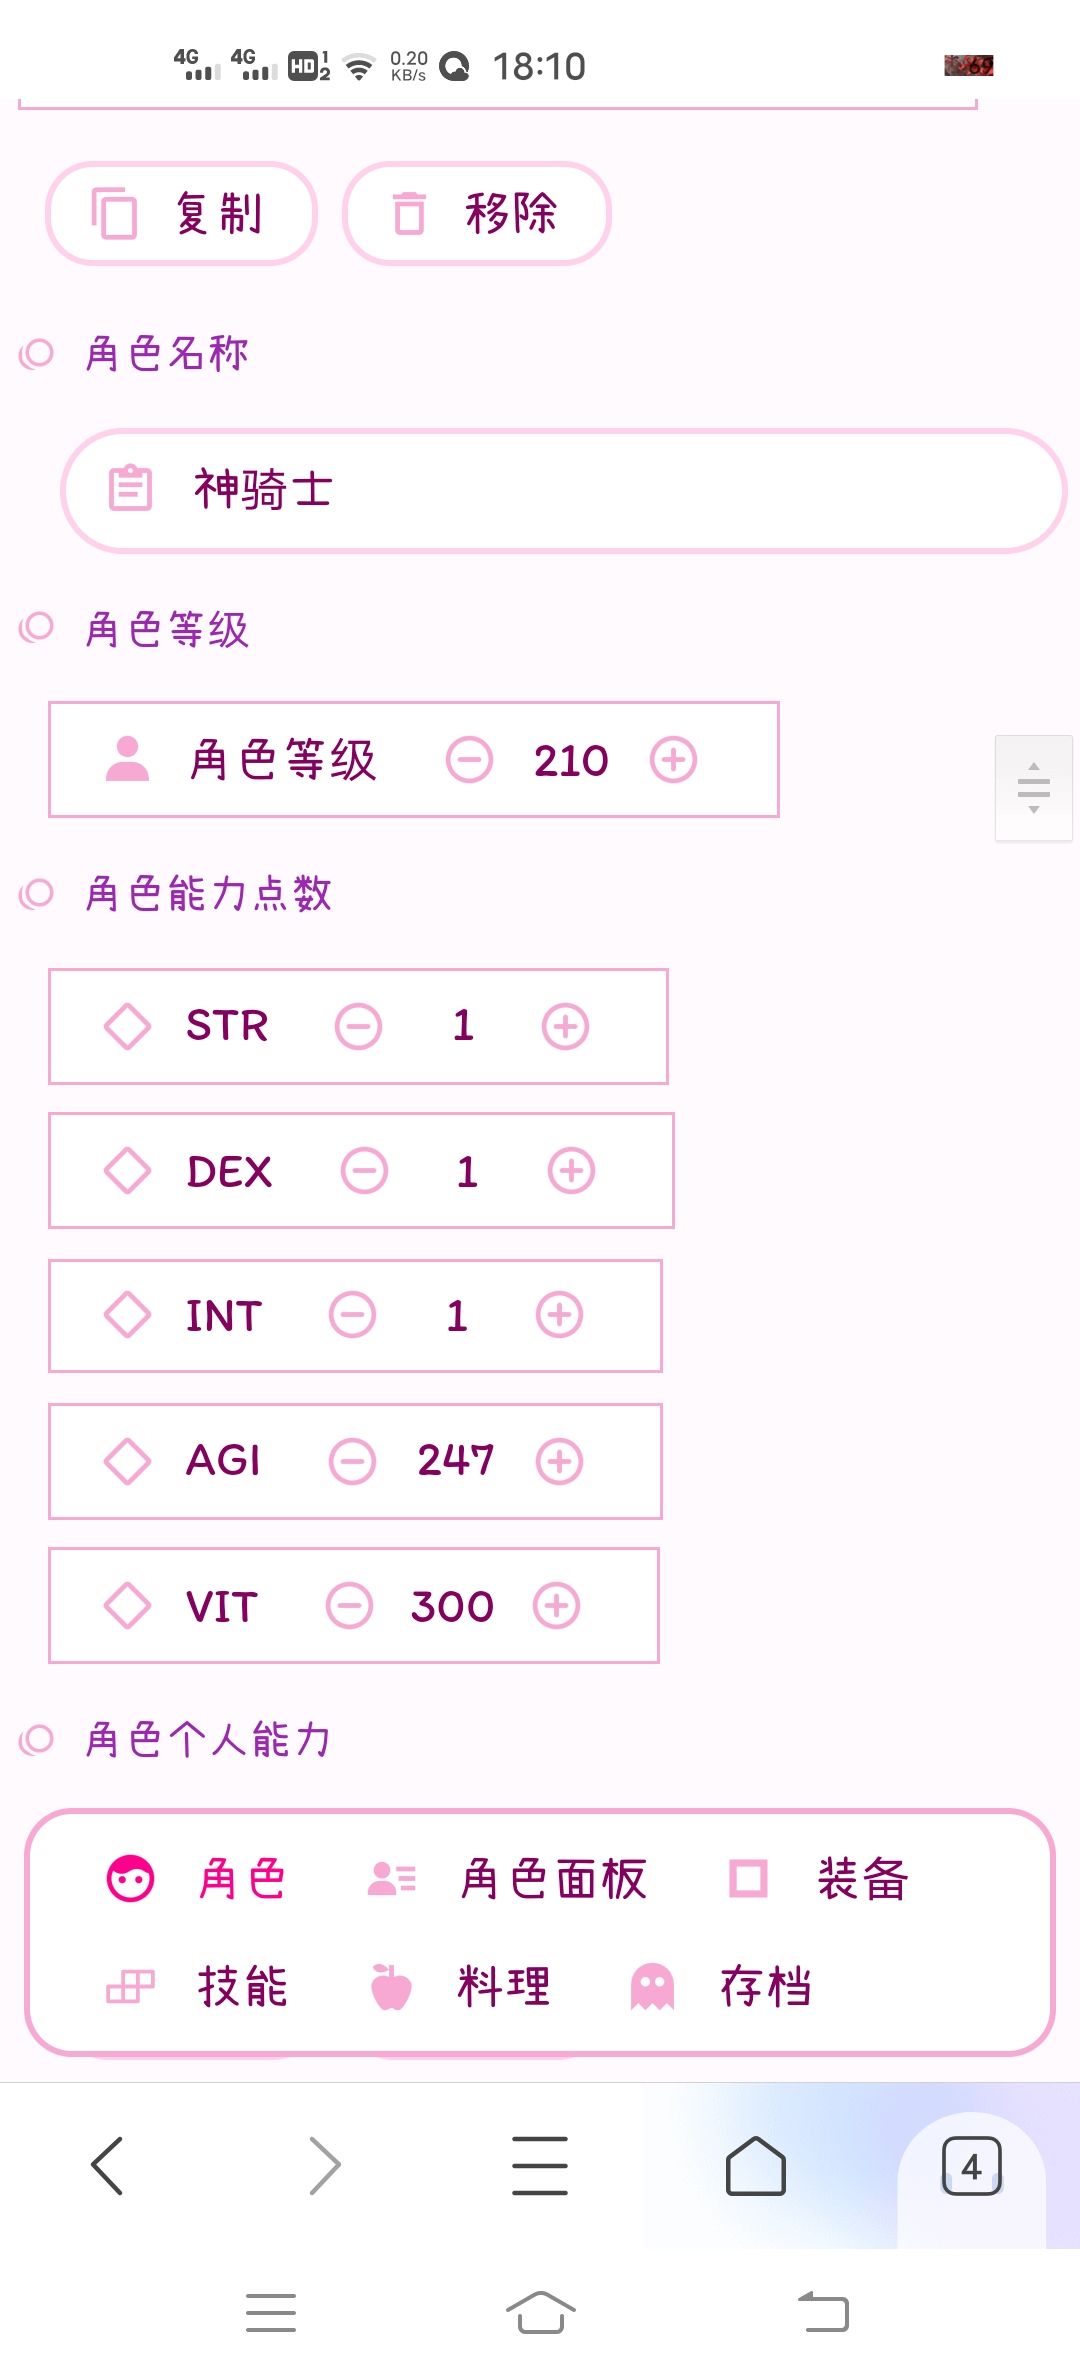Tap the plus icon for STR

click(x=565, y=1027)
